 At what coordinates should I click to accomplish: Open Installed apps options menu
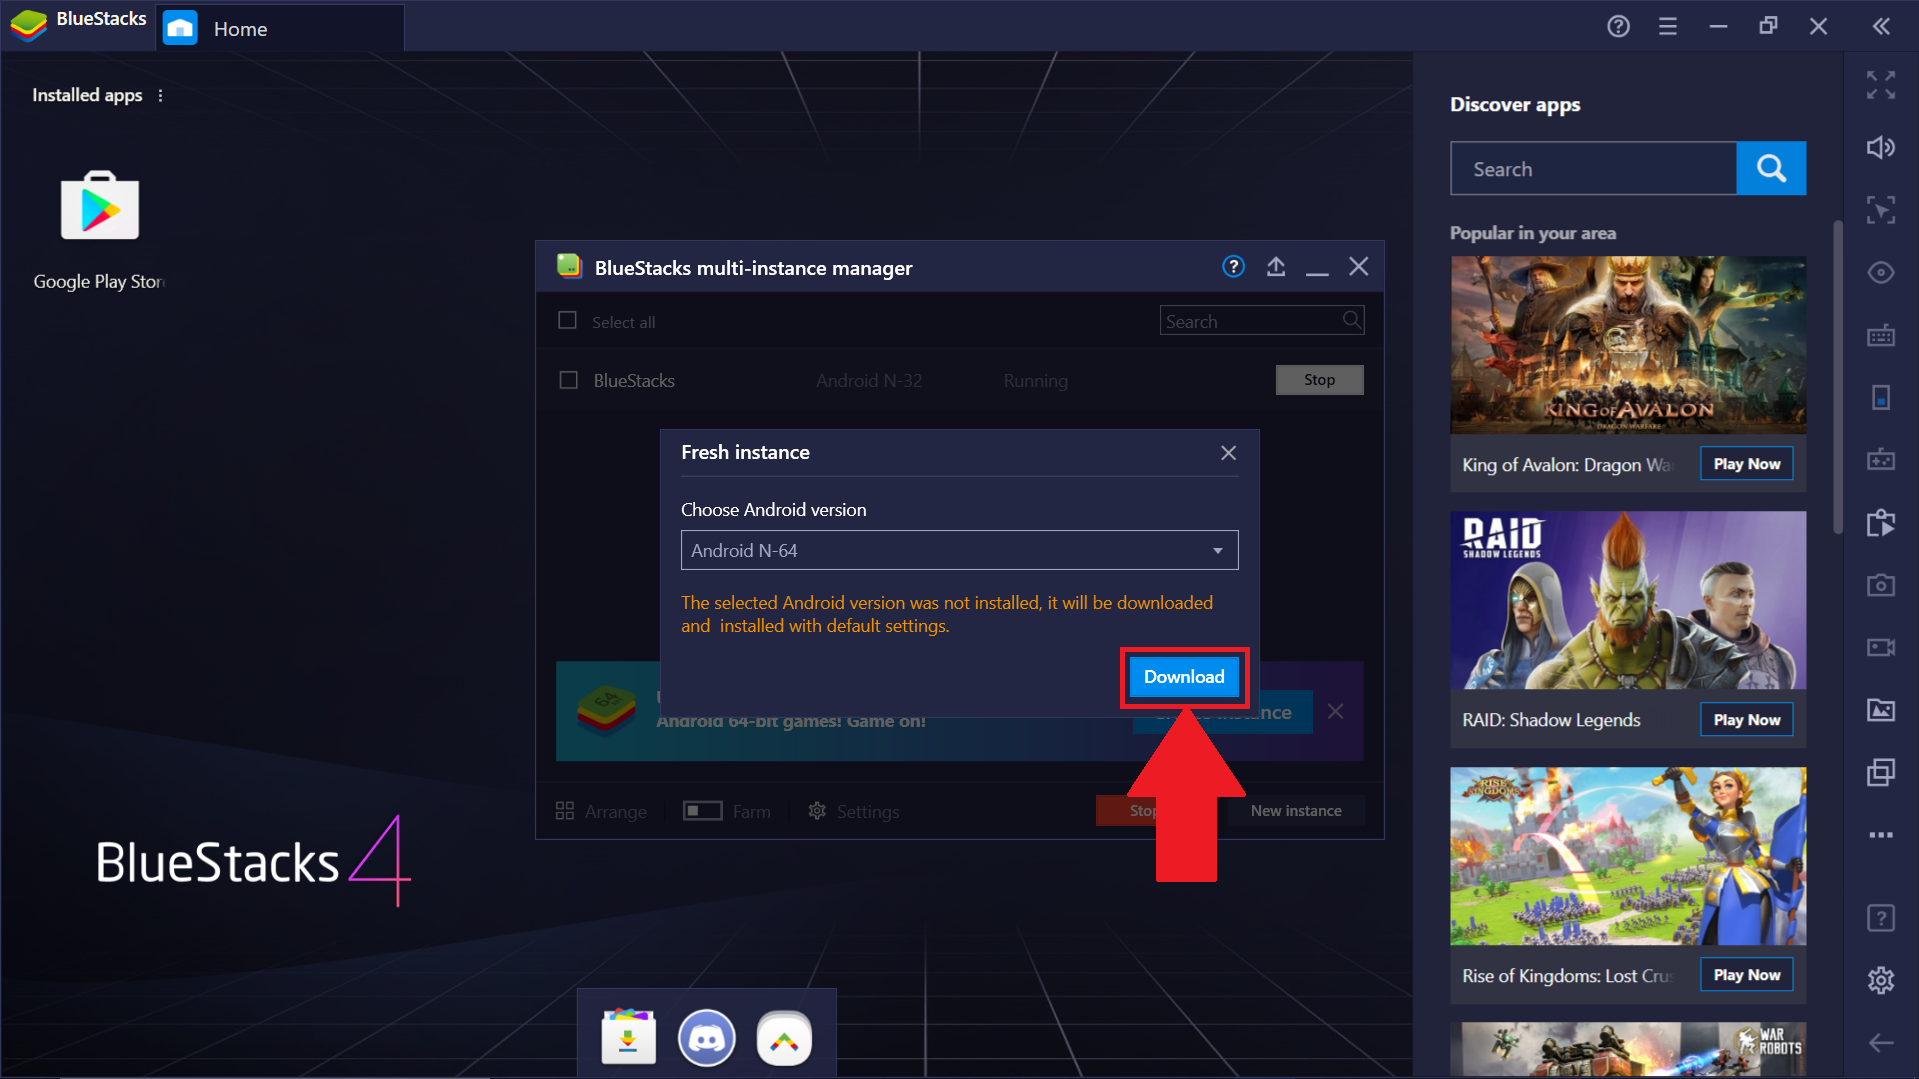pos(160,95)
